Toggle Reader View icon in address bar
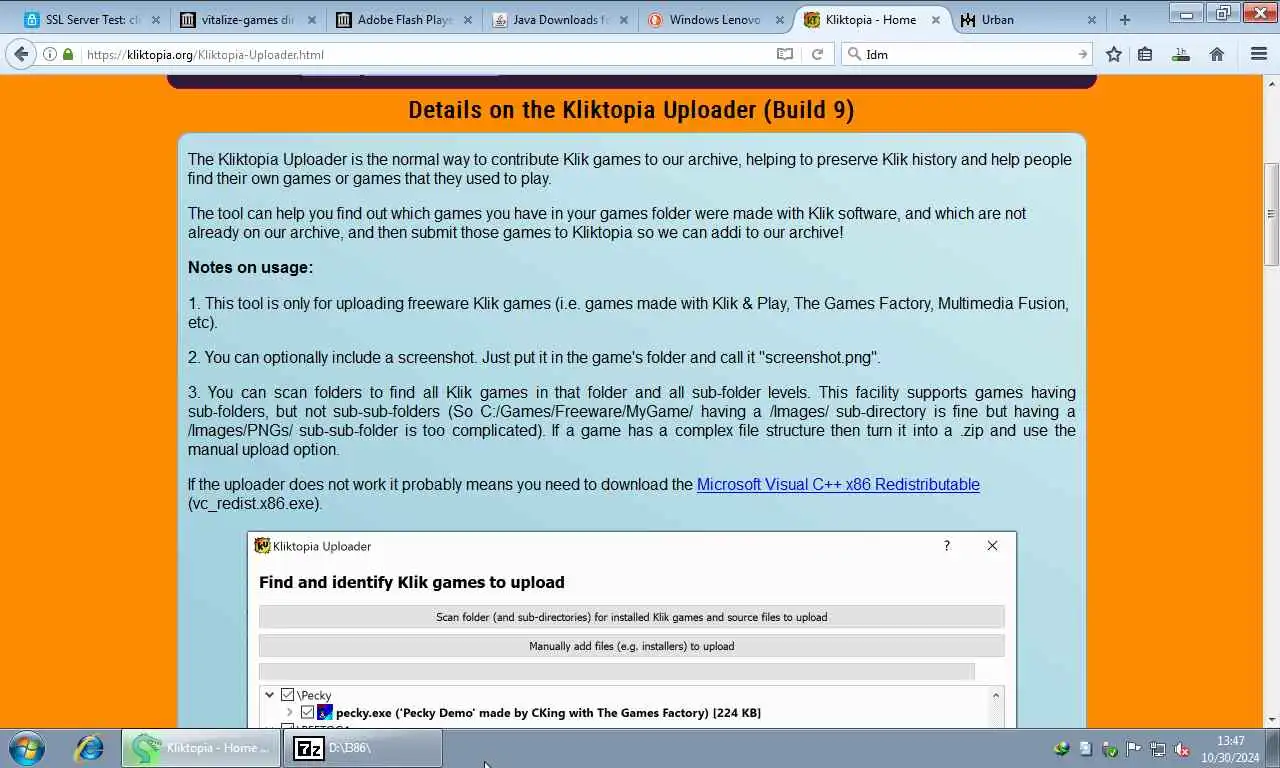1280x768 pixels. coord(785,55)
